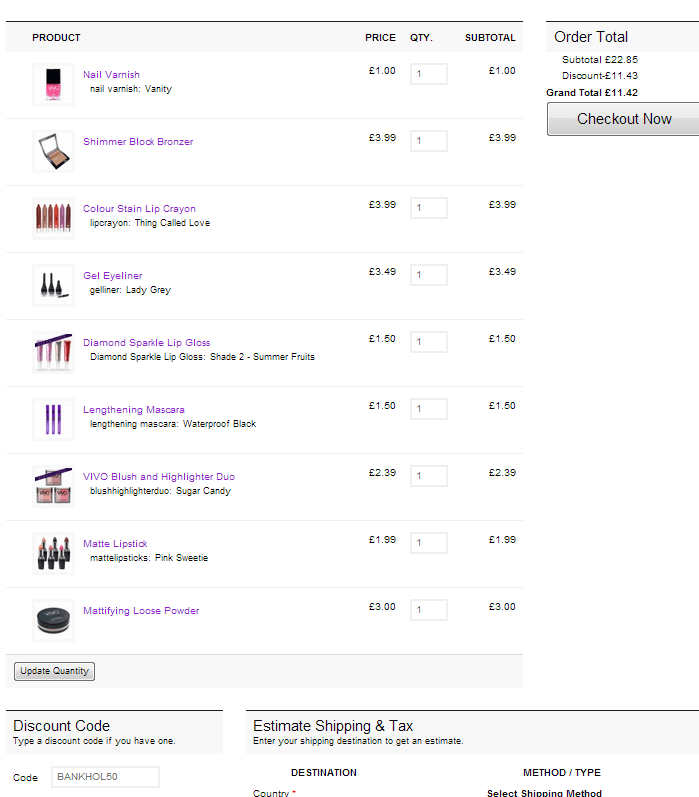Edit the Matte Lipstick quantity box
This screenshot has height=797, width=699.
pos(428,543)
